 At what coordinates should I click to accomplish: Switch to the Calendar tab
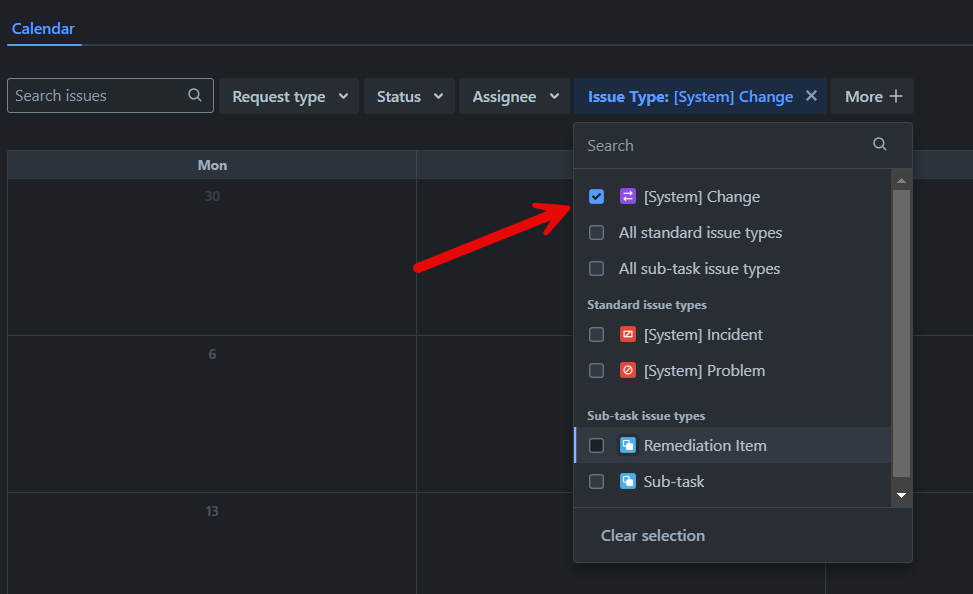click(44, 29)
